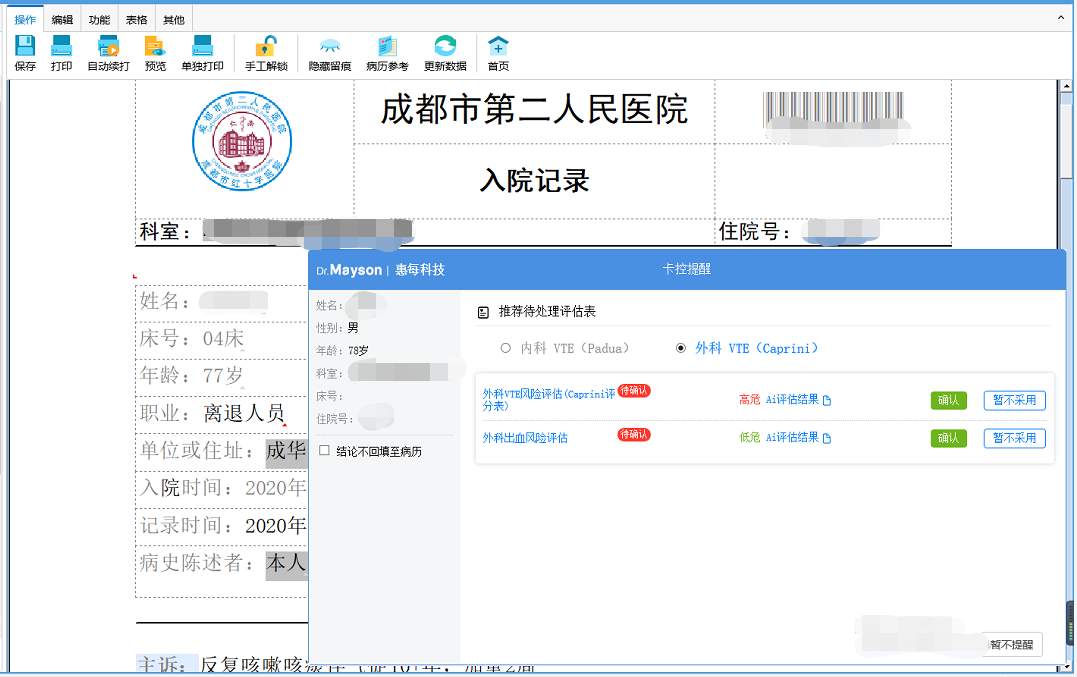Click the 手工解锁 unlock icon
Viewport: 1077px width, 677px height.
[x=267, y=46]
